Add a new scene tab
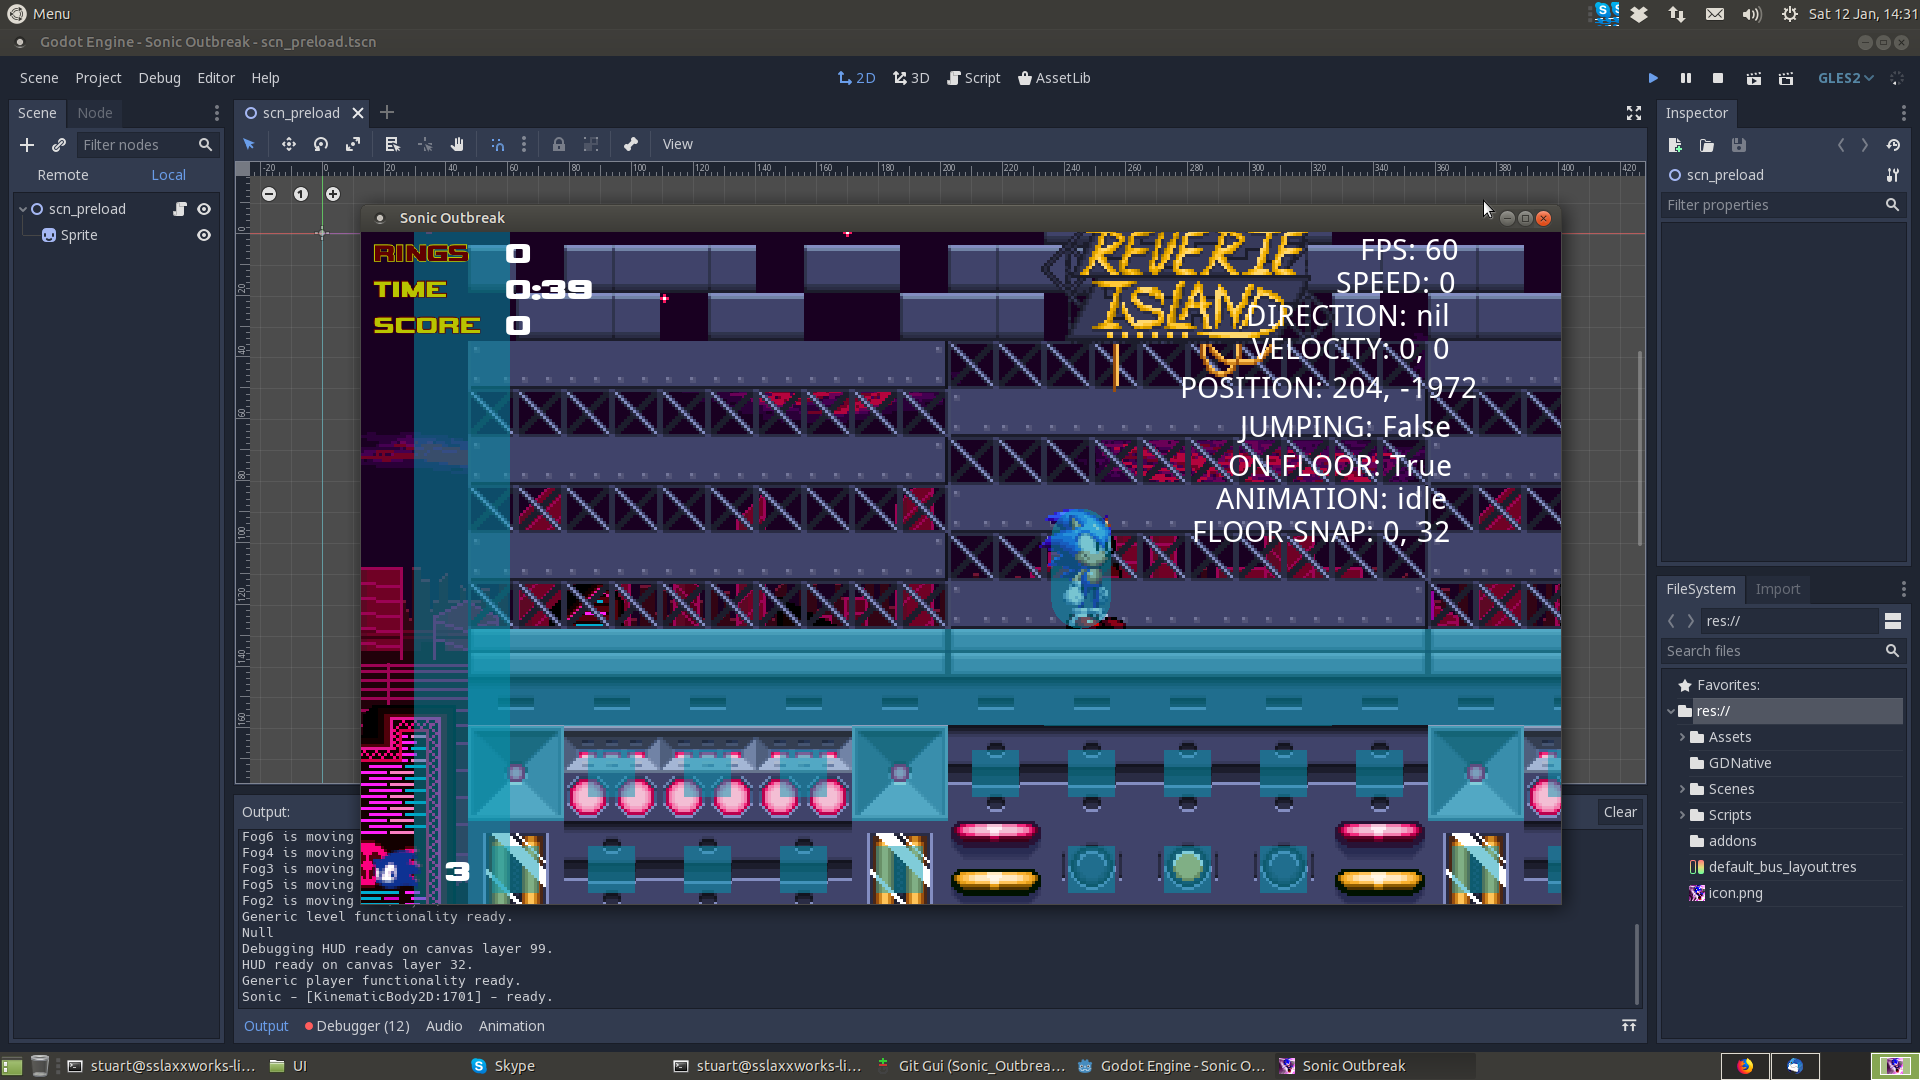The height and width of the screenshot is (1080, 1920). click(x=387, y=113)
